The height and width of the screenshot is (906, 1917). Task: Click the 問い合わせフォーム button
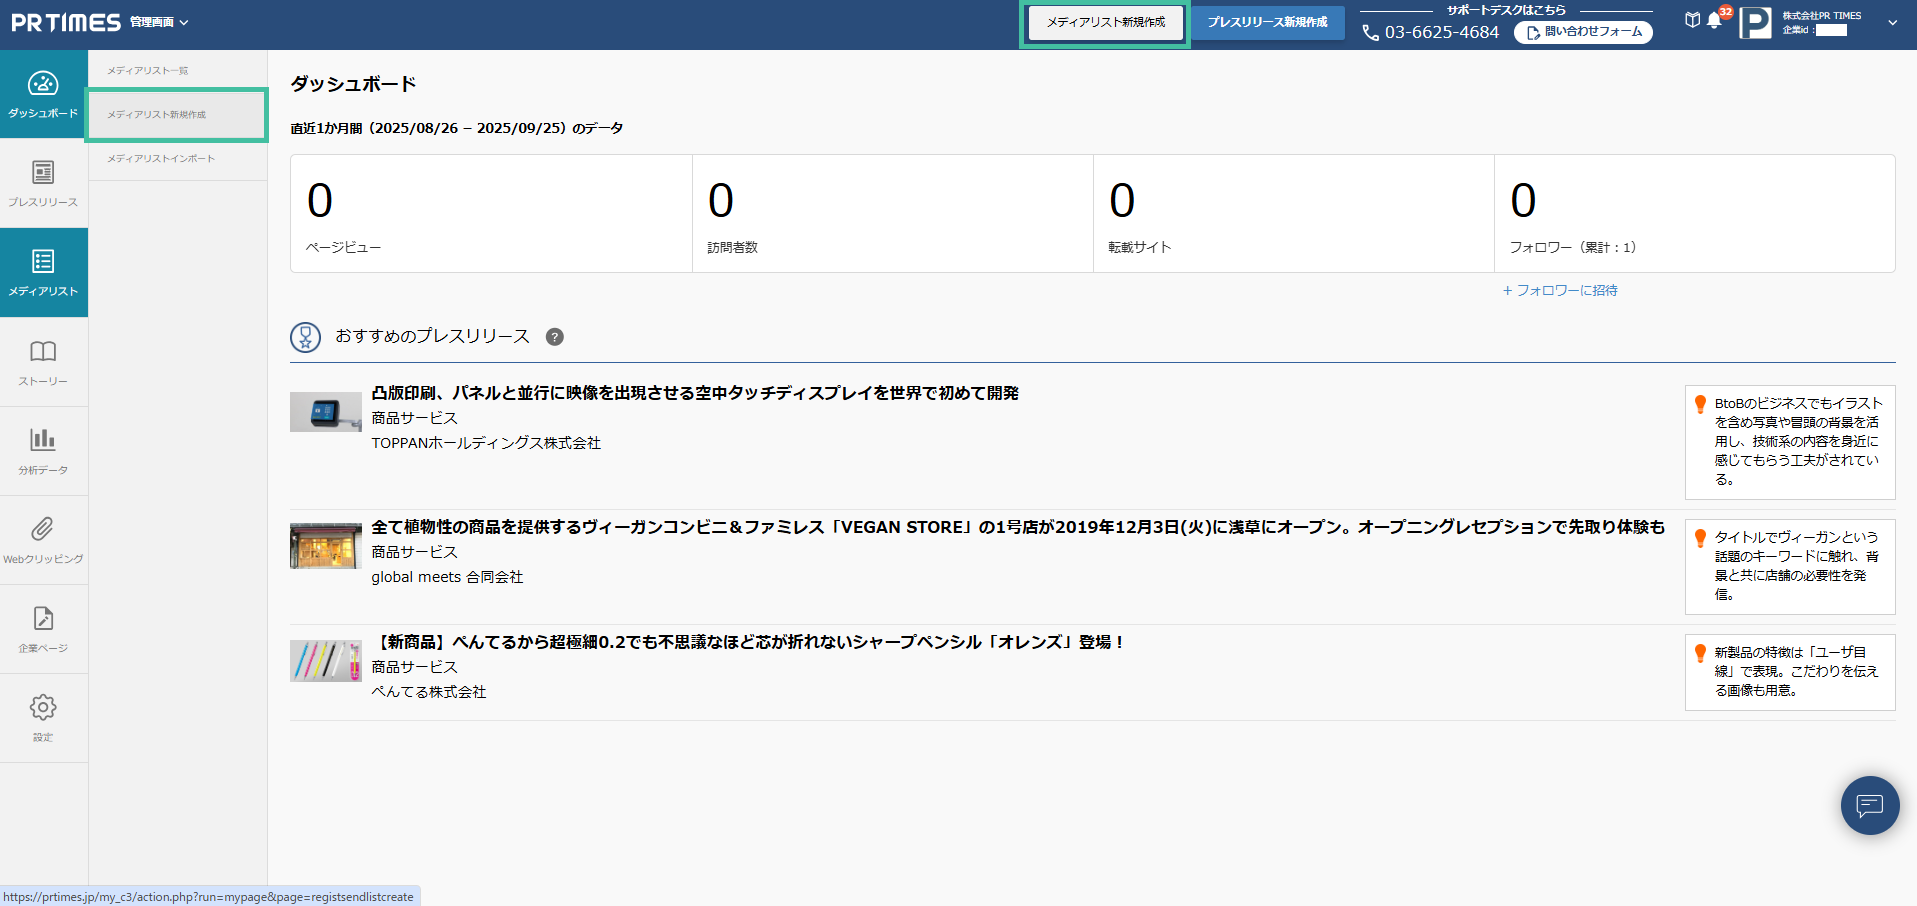pos(1583,32)
